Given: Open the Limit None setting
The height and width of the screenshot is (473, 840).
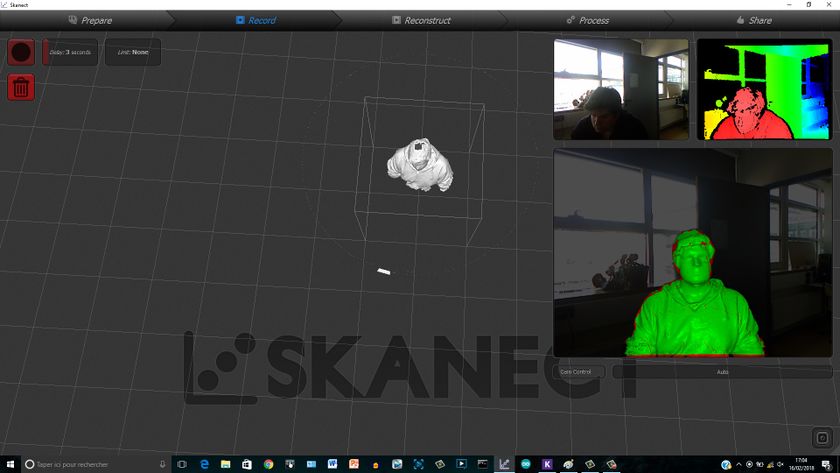Looking at the screenshot, I should click(x=132, y=52).
